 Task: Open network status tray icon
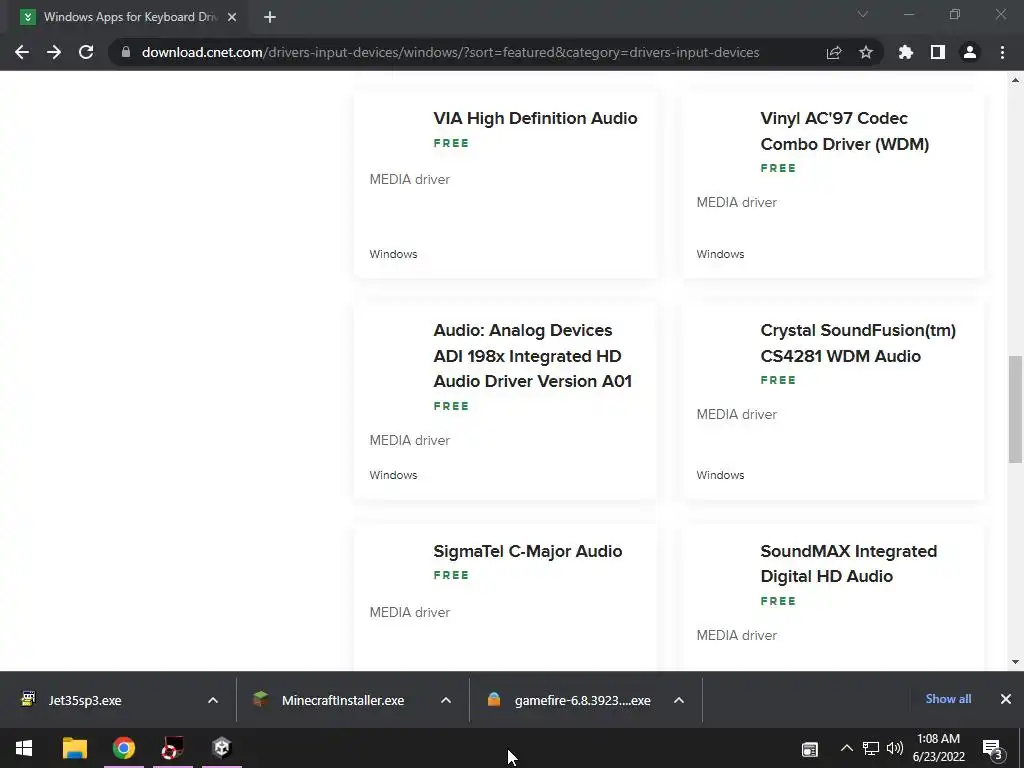tap(871, 748)
